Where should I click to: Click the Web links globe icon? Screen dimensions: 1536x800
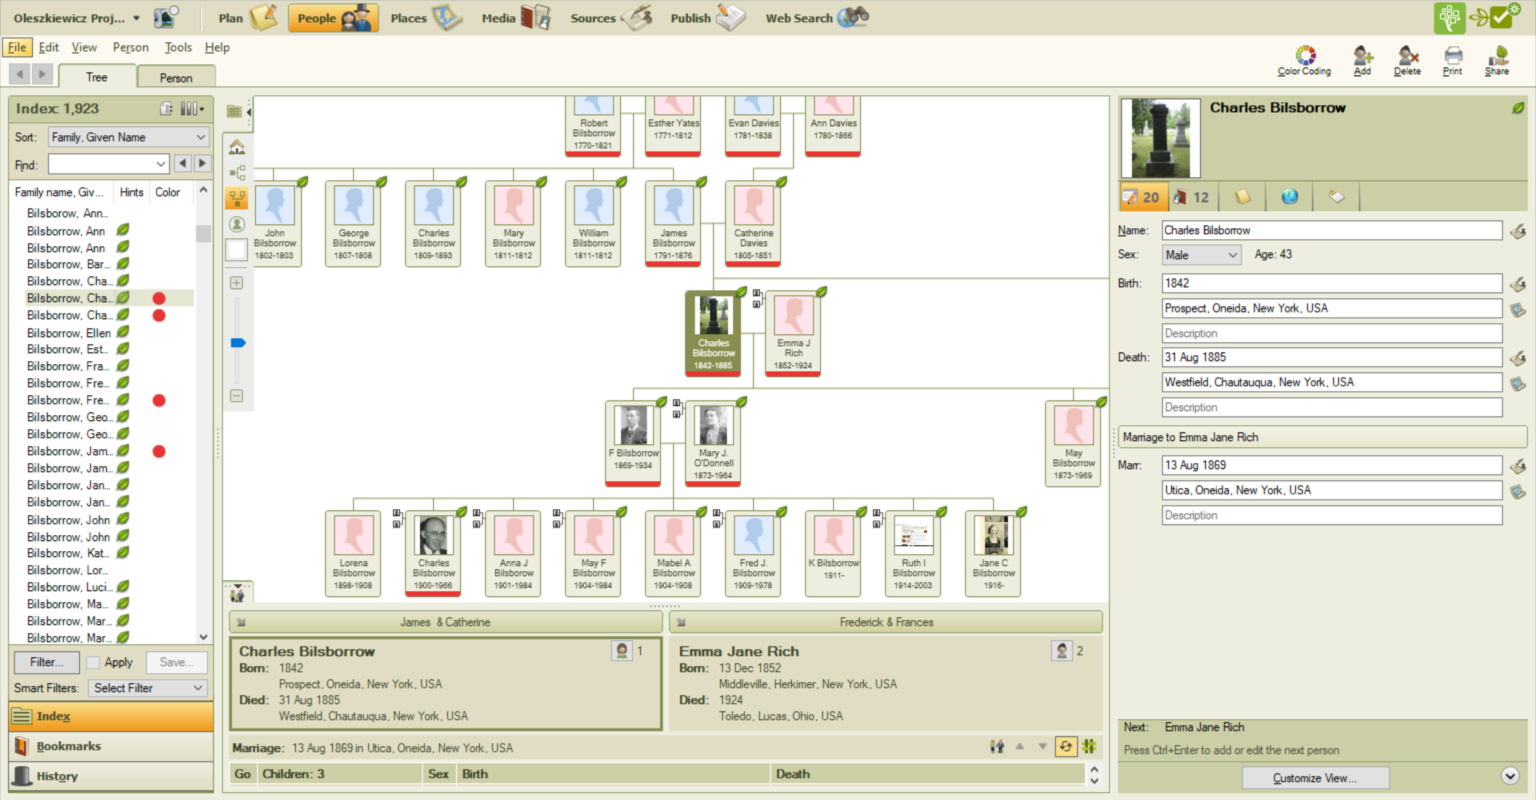tap(1289, 196)
